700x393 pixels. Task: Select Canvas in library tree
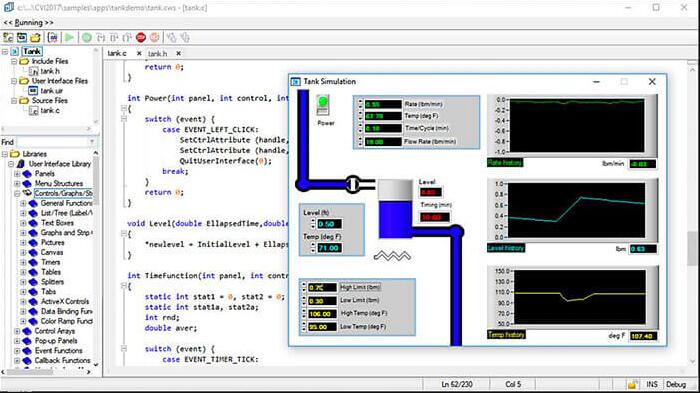(52, 252)
